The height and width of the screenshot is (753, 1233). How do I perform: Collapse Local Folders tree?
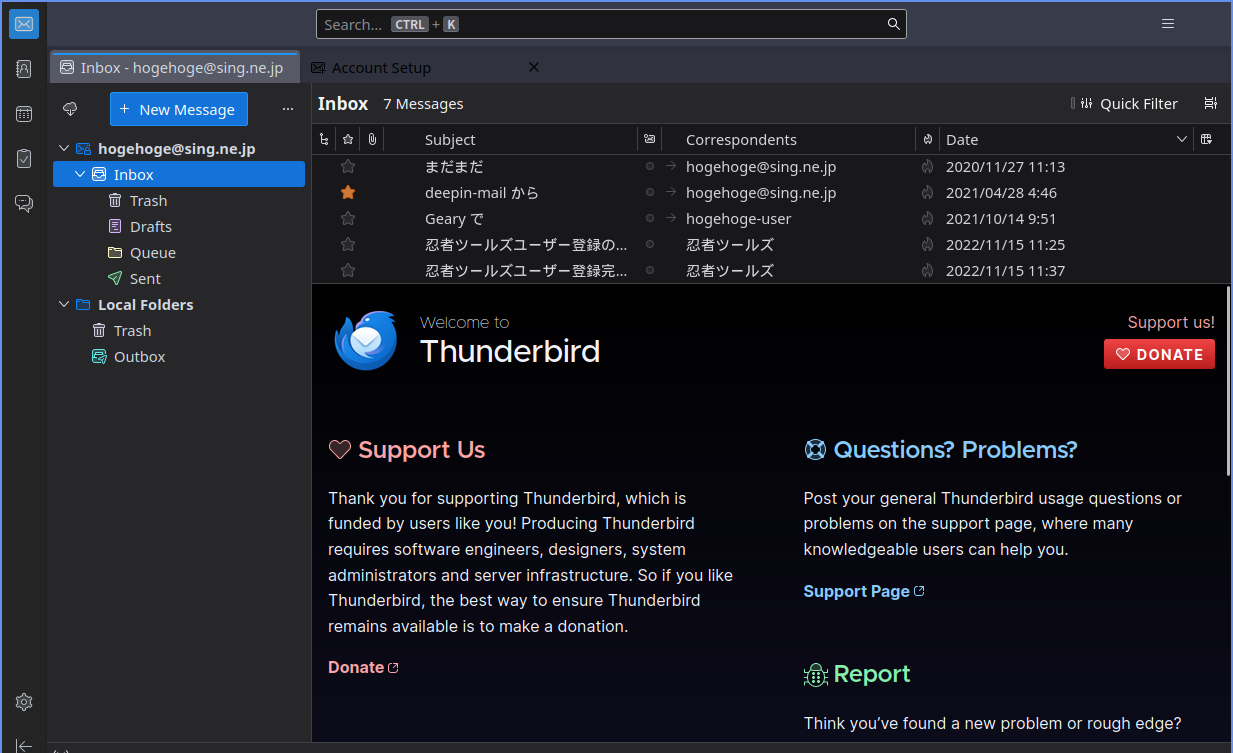click(64, 305)
